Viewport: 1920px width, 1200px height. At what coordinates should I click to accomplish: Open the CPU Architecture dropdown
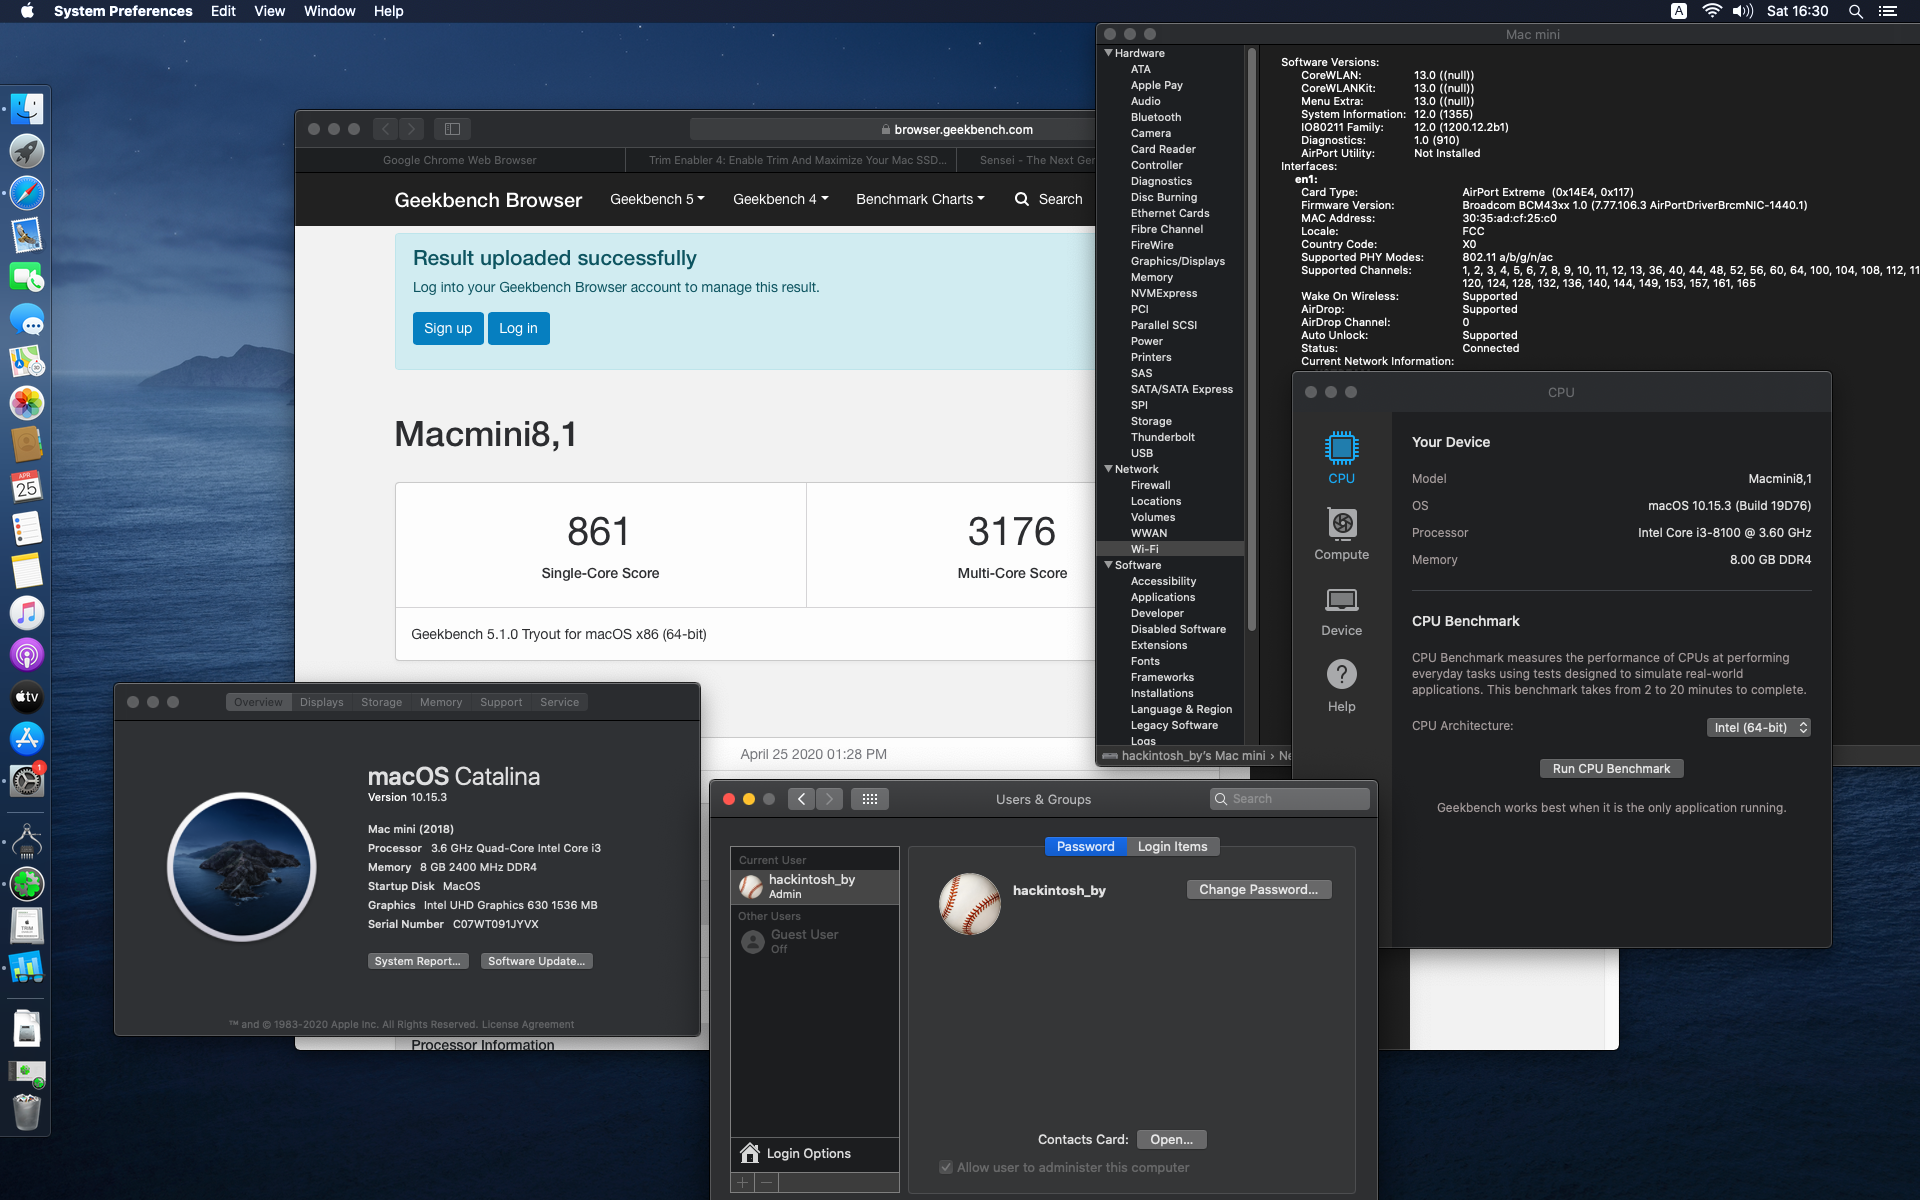(1758, 727)
